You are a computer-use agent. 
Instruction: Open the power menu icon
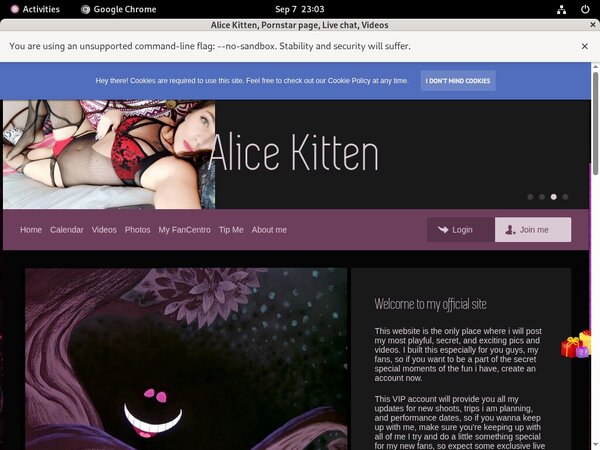click(x=584, y=9)
